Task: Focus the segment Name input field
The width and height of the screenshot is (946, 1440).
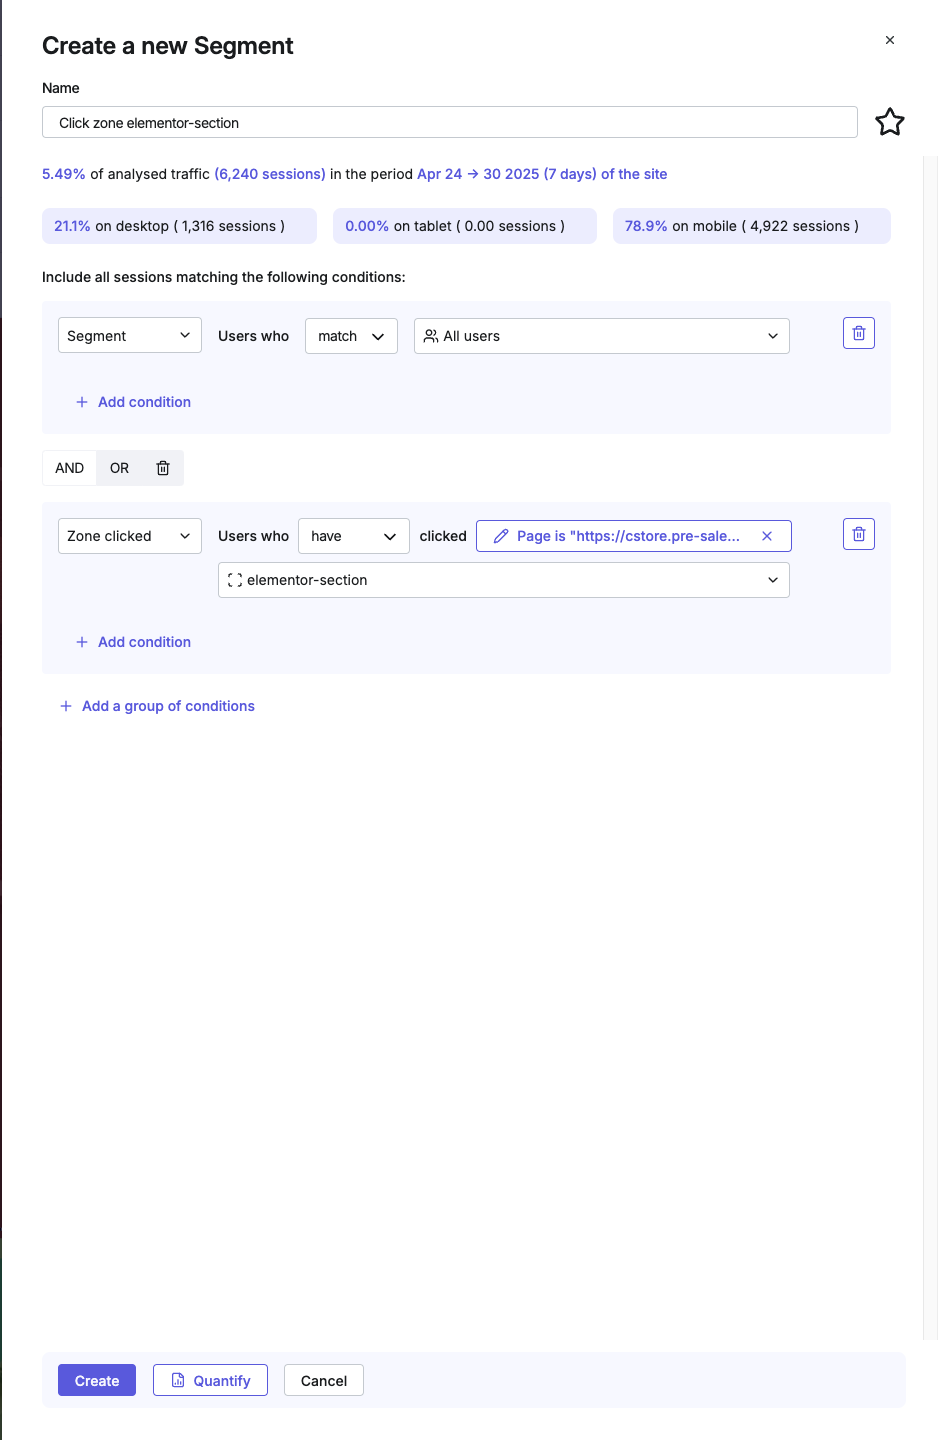Action: [450, 122]
